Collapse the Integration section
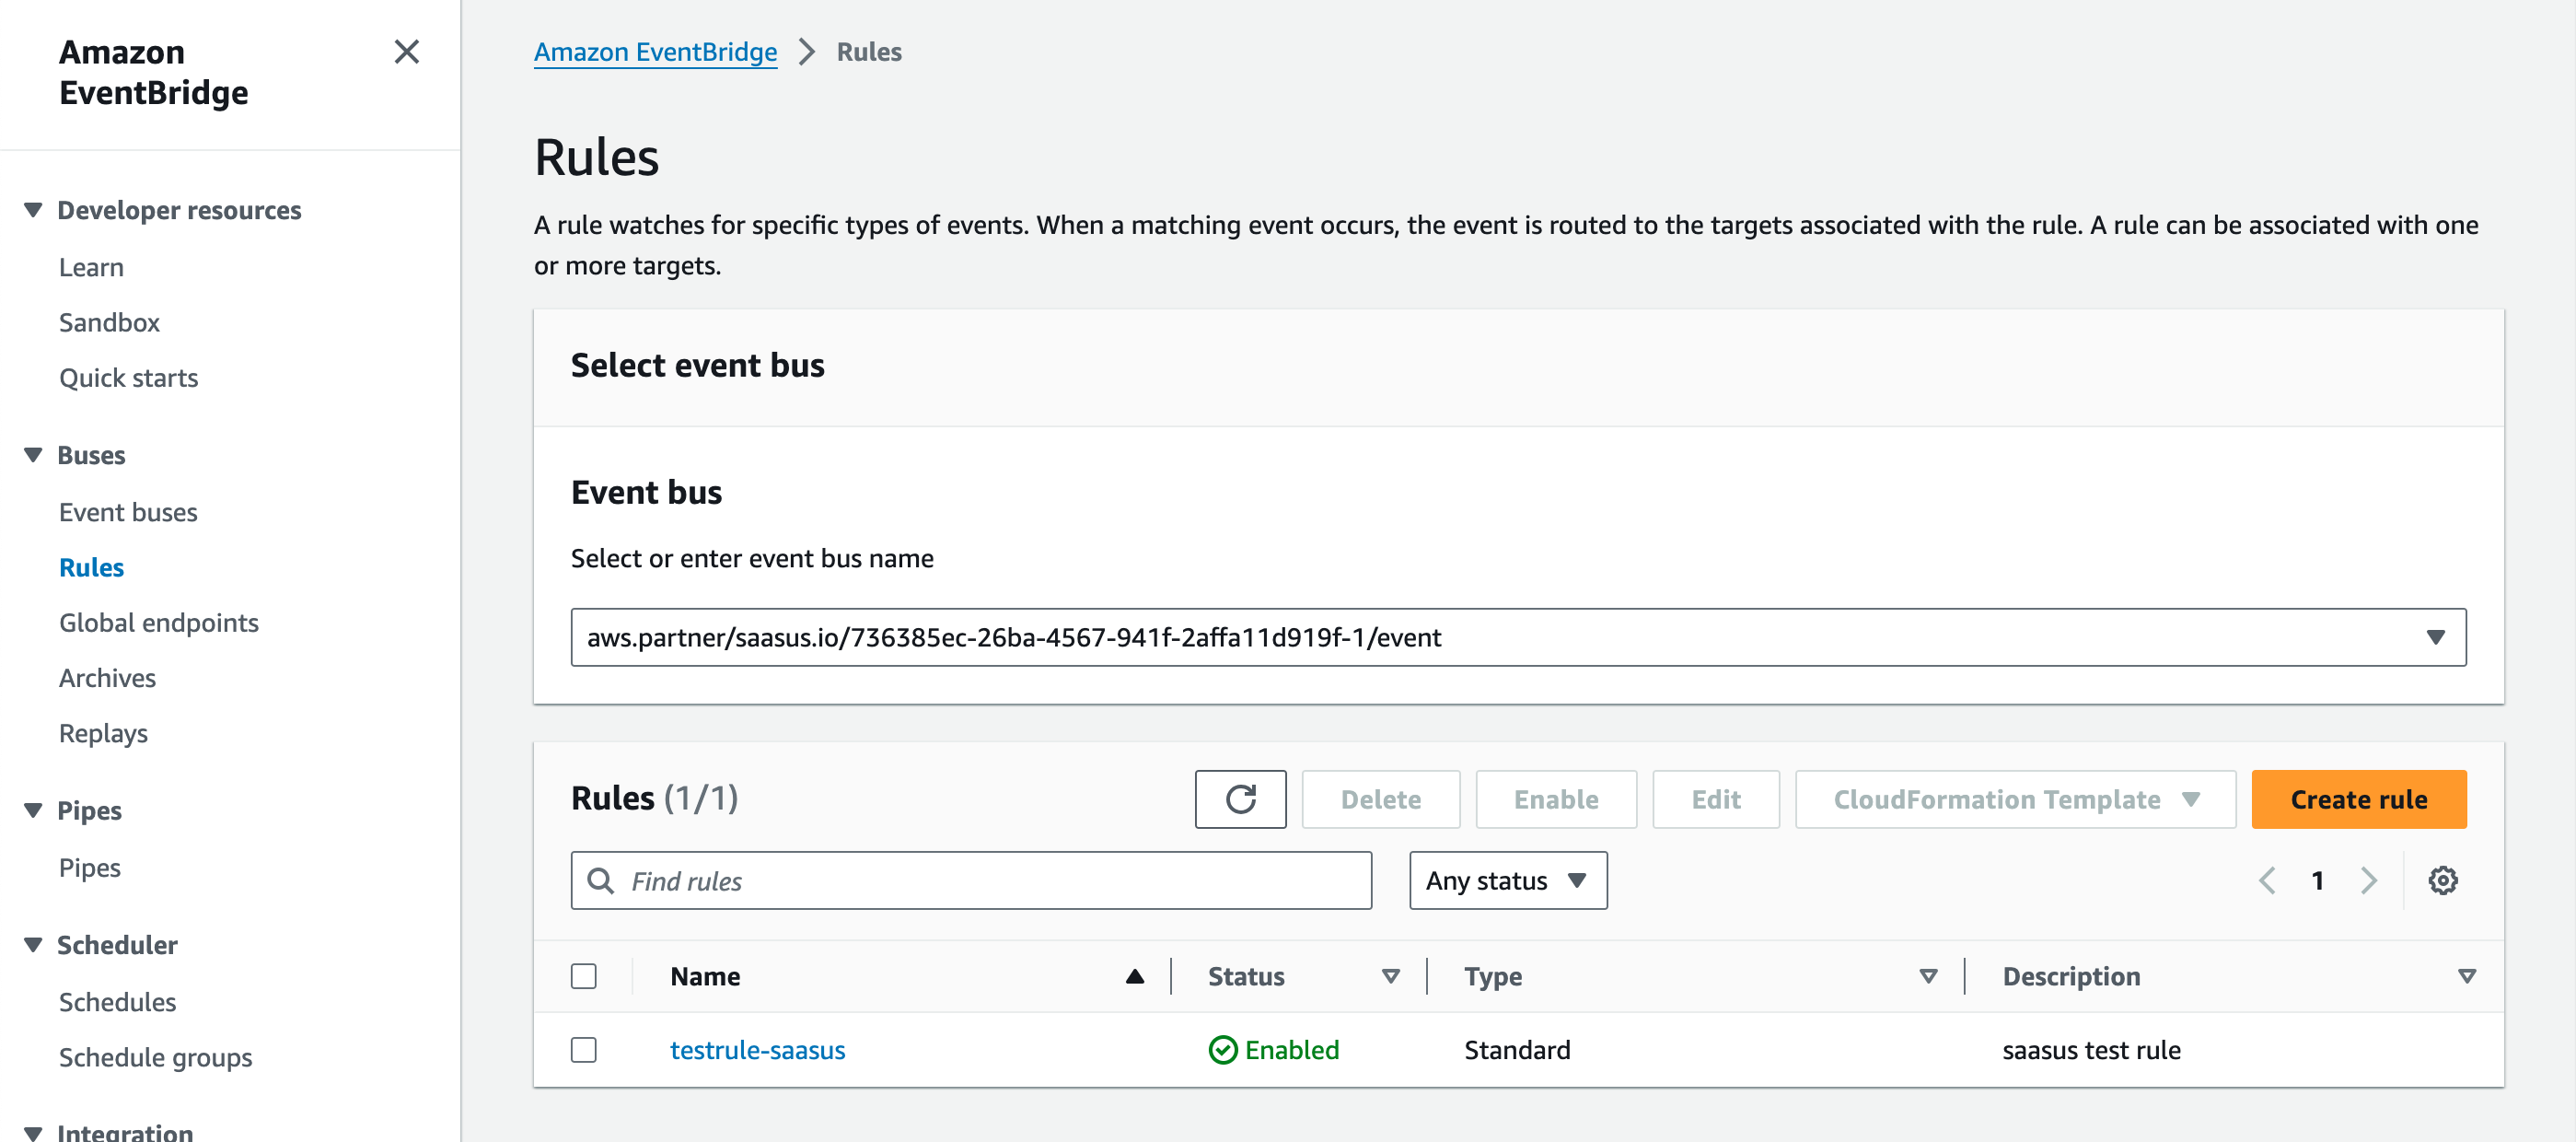The image size is (2576, 1142). coord(33,1132)
